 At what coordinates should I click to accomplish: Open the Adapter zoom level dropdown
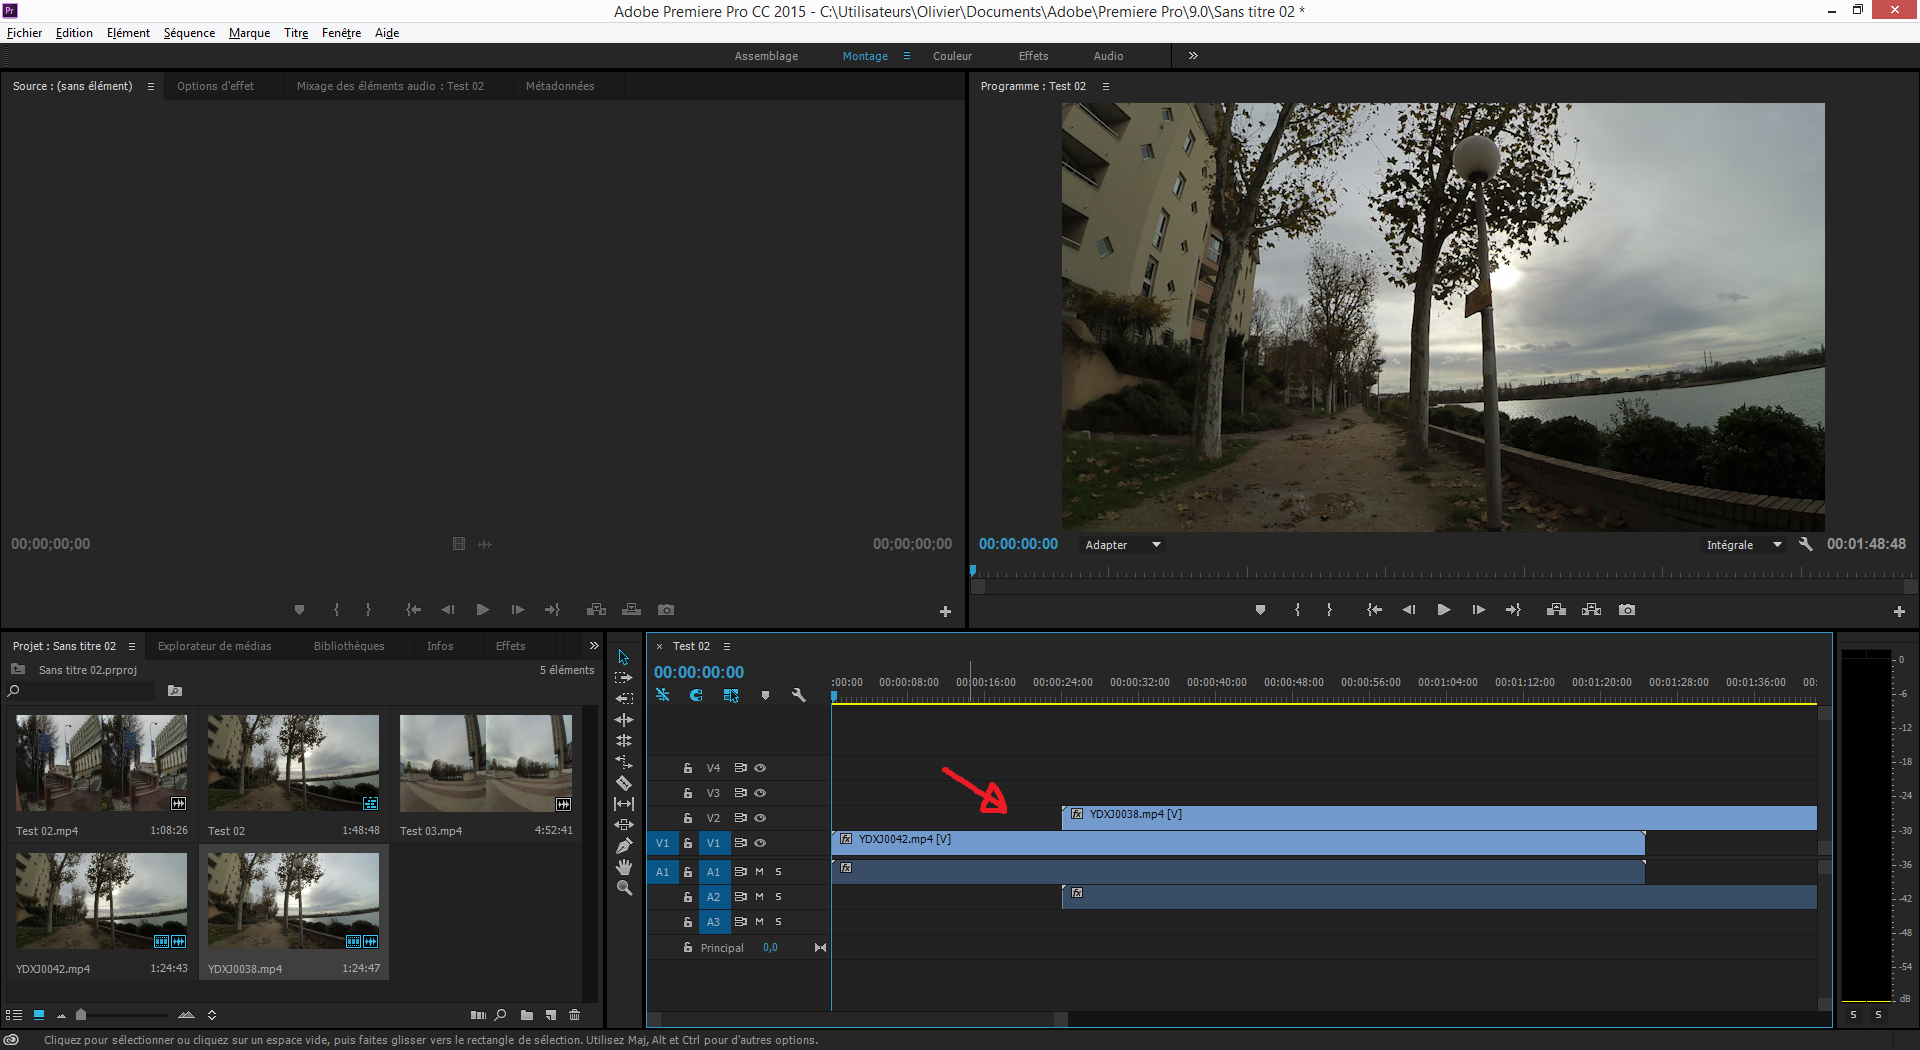[x=1123, y=545]
